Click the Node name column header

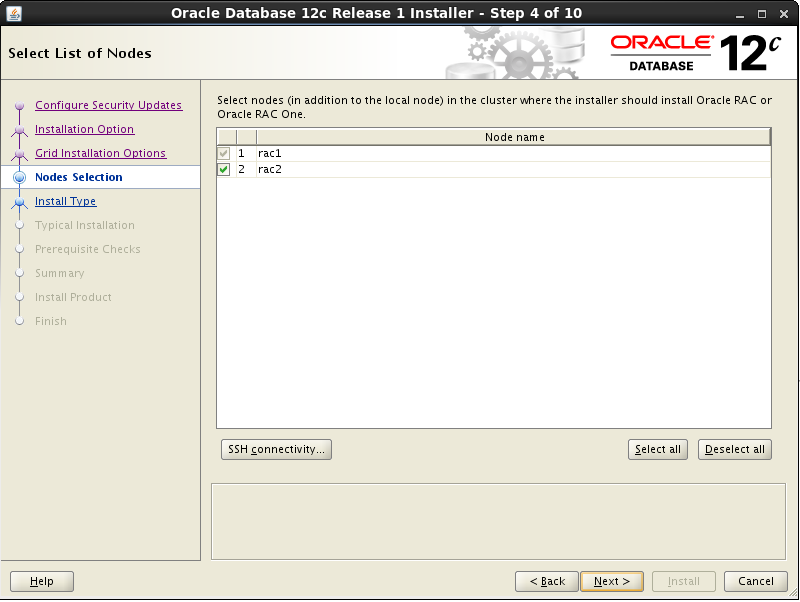[x=514, y=137]
